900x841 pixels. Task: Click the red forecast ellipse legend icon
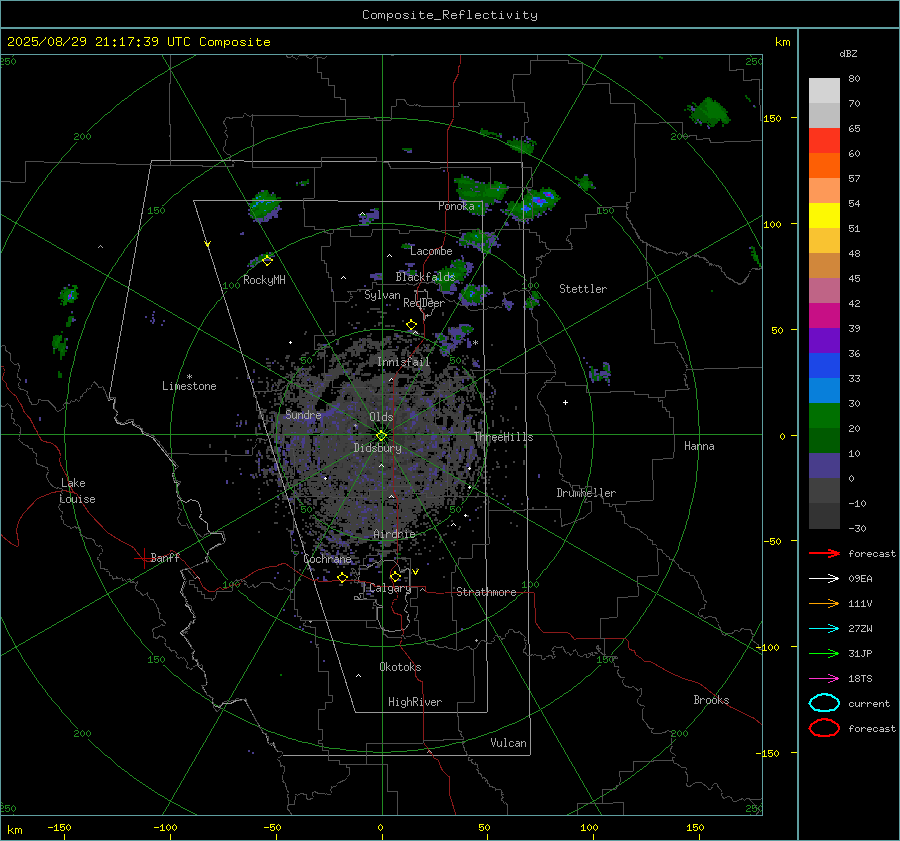pos(824,728)
